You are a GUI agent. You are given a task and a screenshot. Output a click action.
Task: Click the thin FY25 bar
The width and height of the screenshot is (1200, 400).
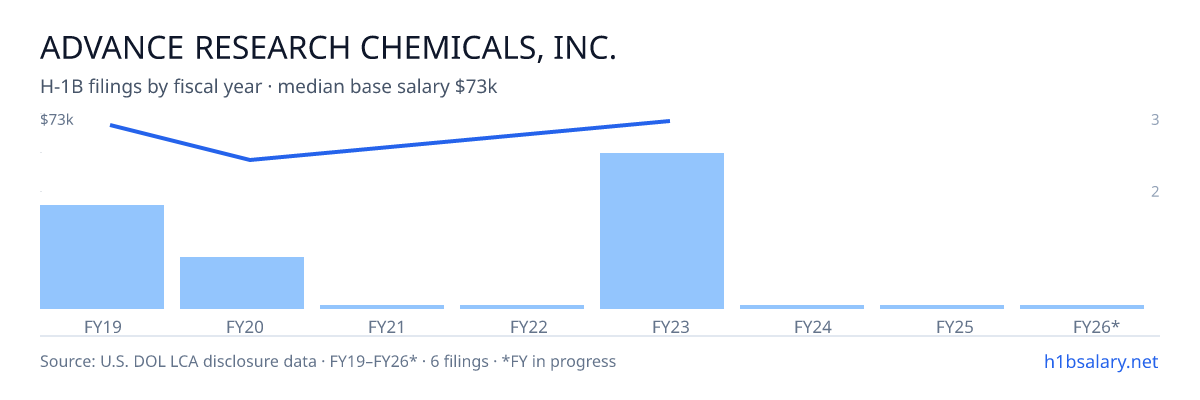click(942, 307)
